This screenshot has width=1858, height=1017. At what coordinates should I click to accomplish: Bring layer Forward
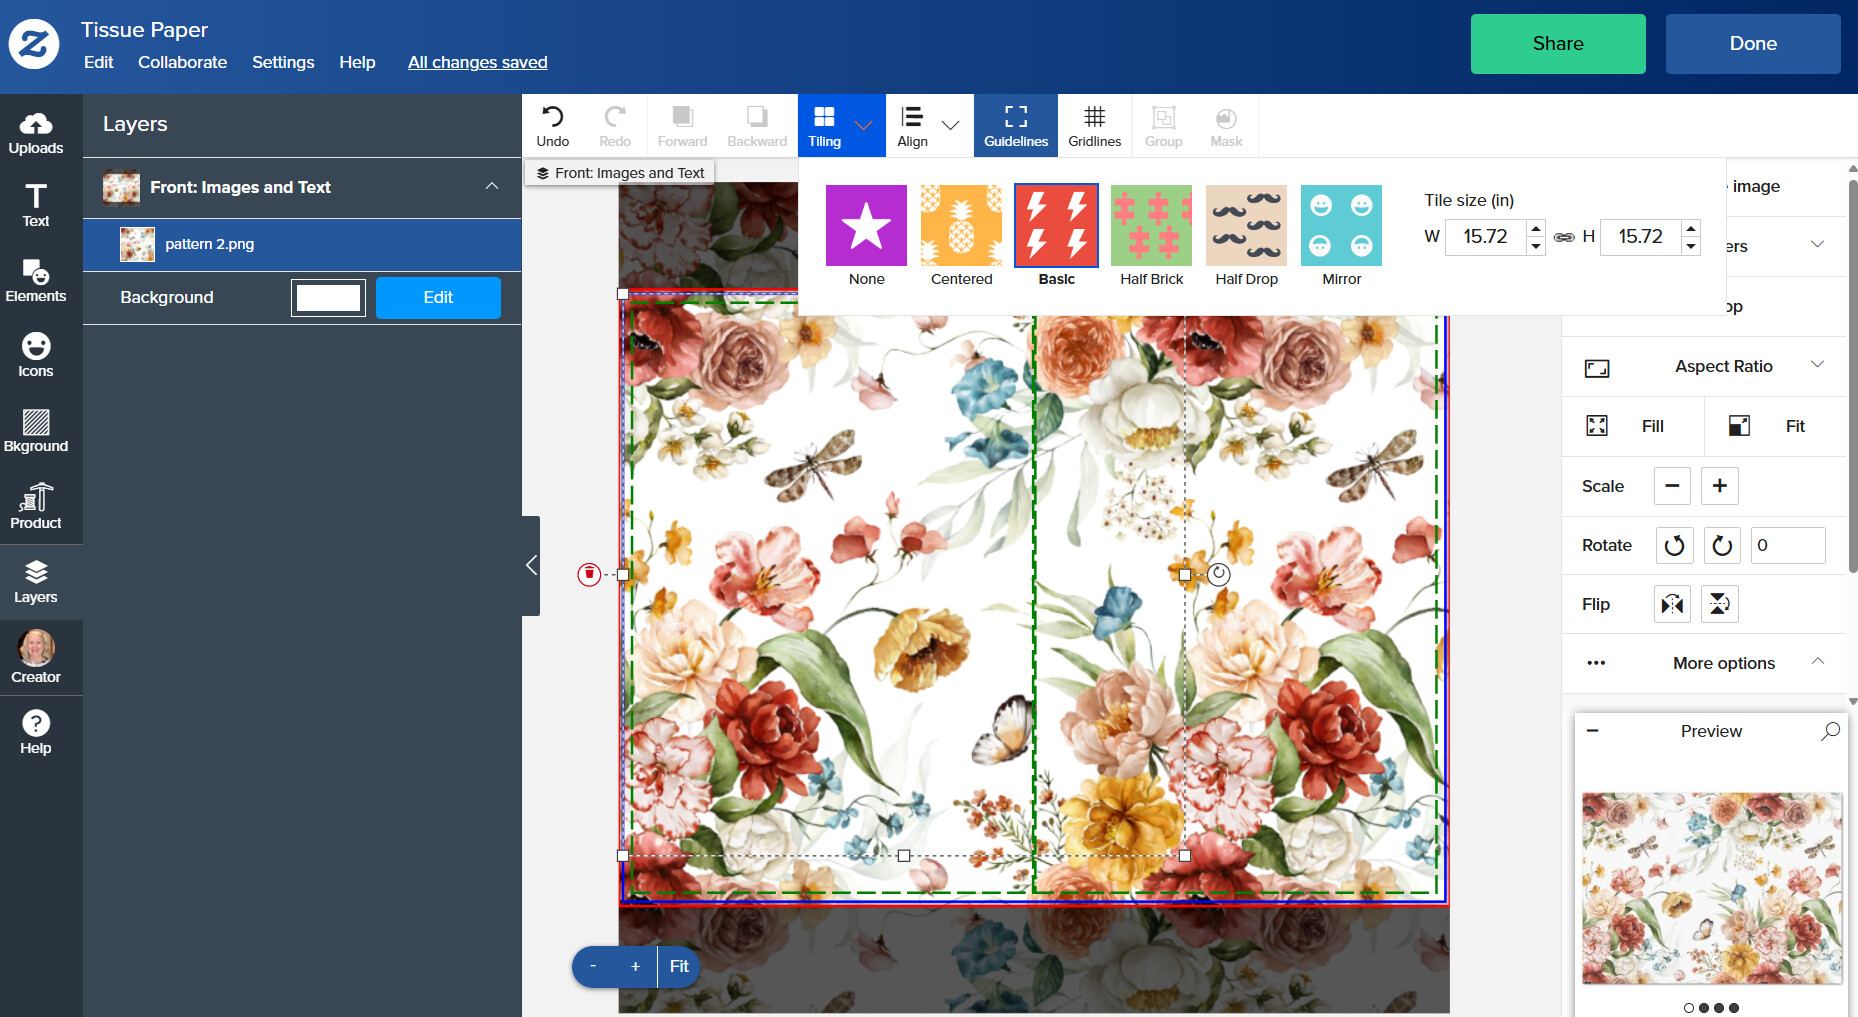pyautogui.click(x=682, y=126)
